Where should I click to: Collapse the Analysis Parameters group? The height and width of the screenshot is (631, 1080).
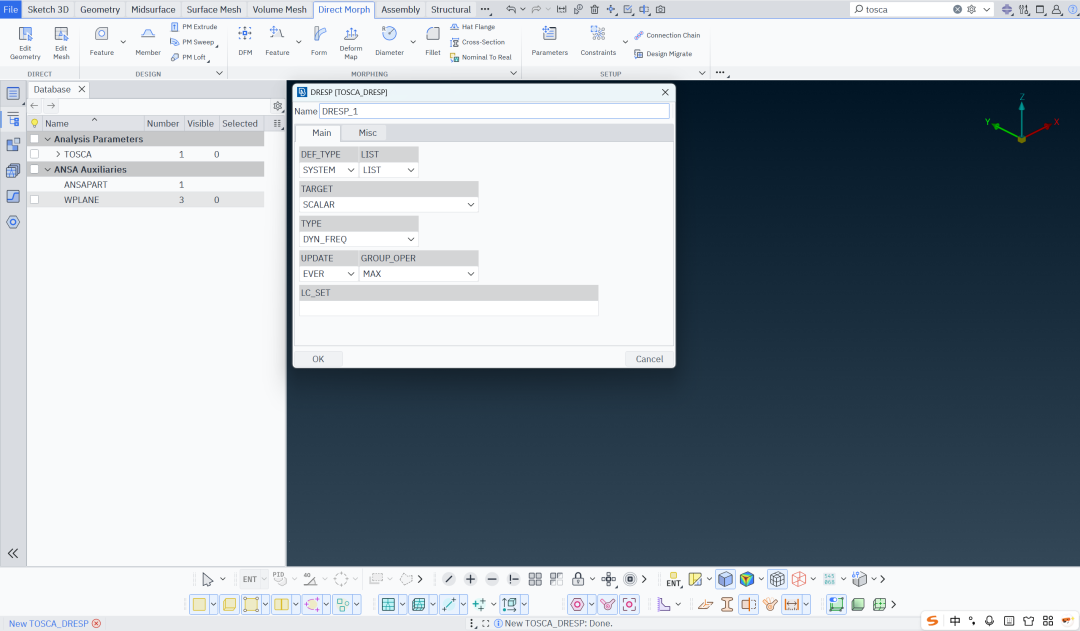pyautogui.click(x=48, y=139)
